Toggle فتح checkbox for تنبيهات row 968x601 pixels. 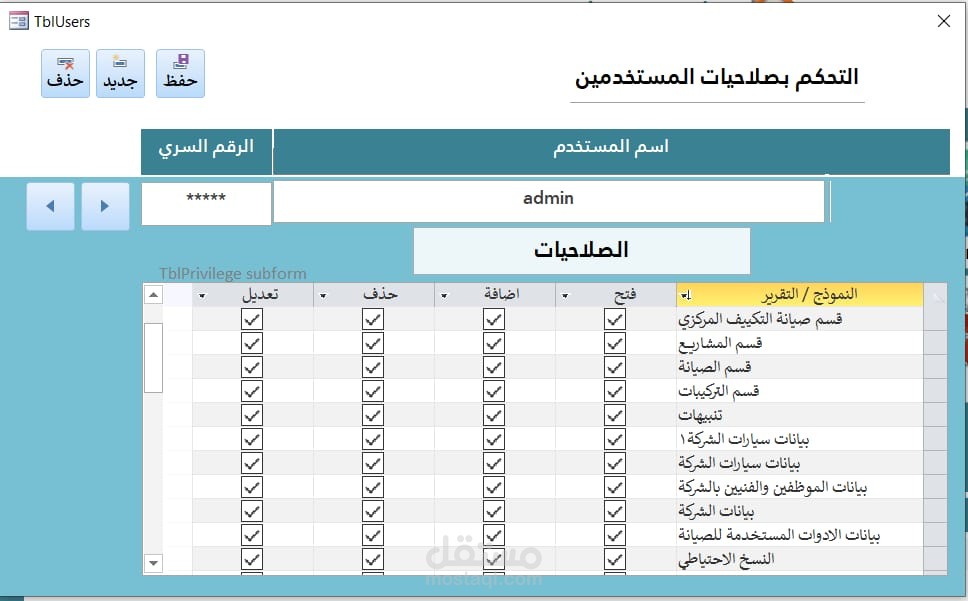pos(615,415)
